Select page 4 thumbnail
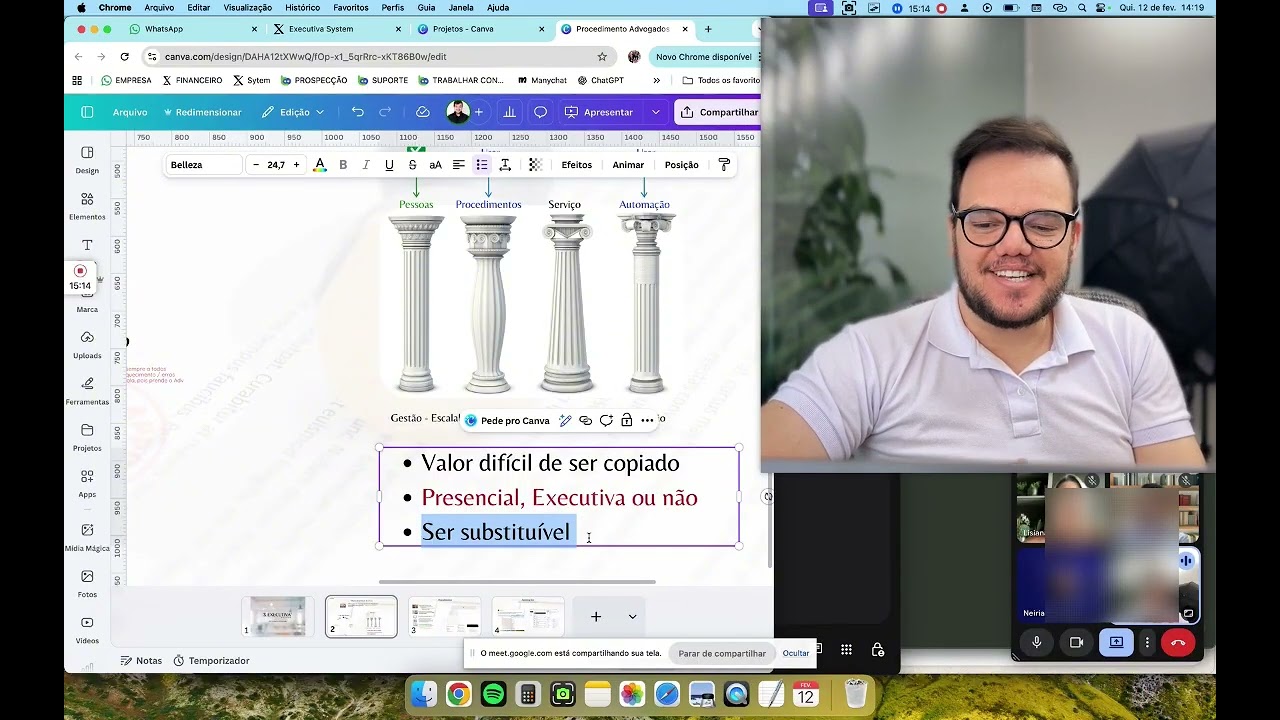1280x720 pixels. (528, 617)
